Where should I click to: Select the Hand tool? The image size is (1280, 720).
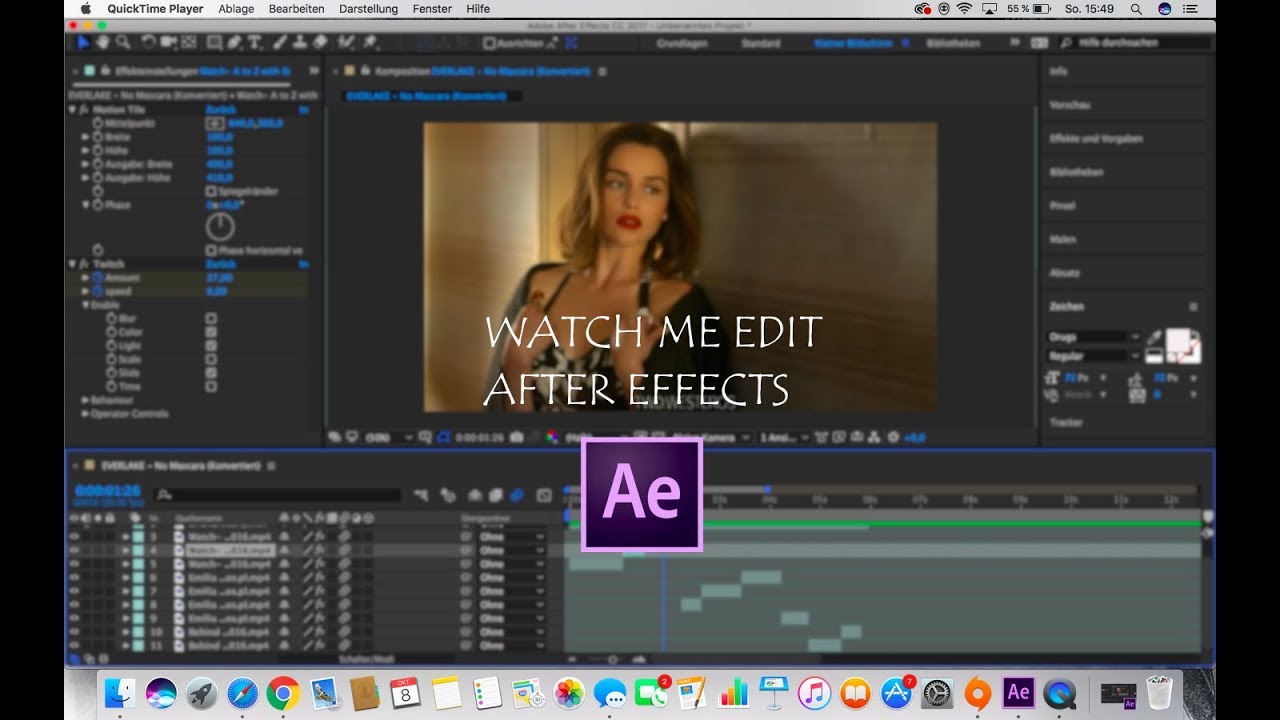point(103,43)
